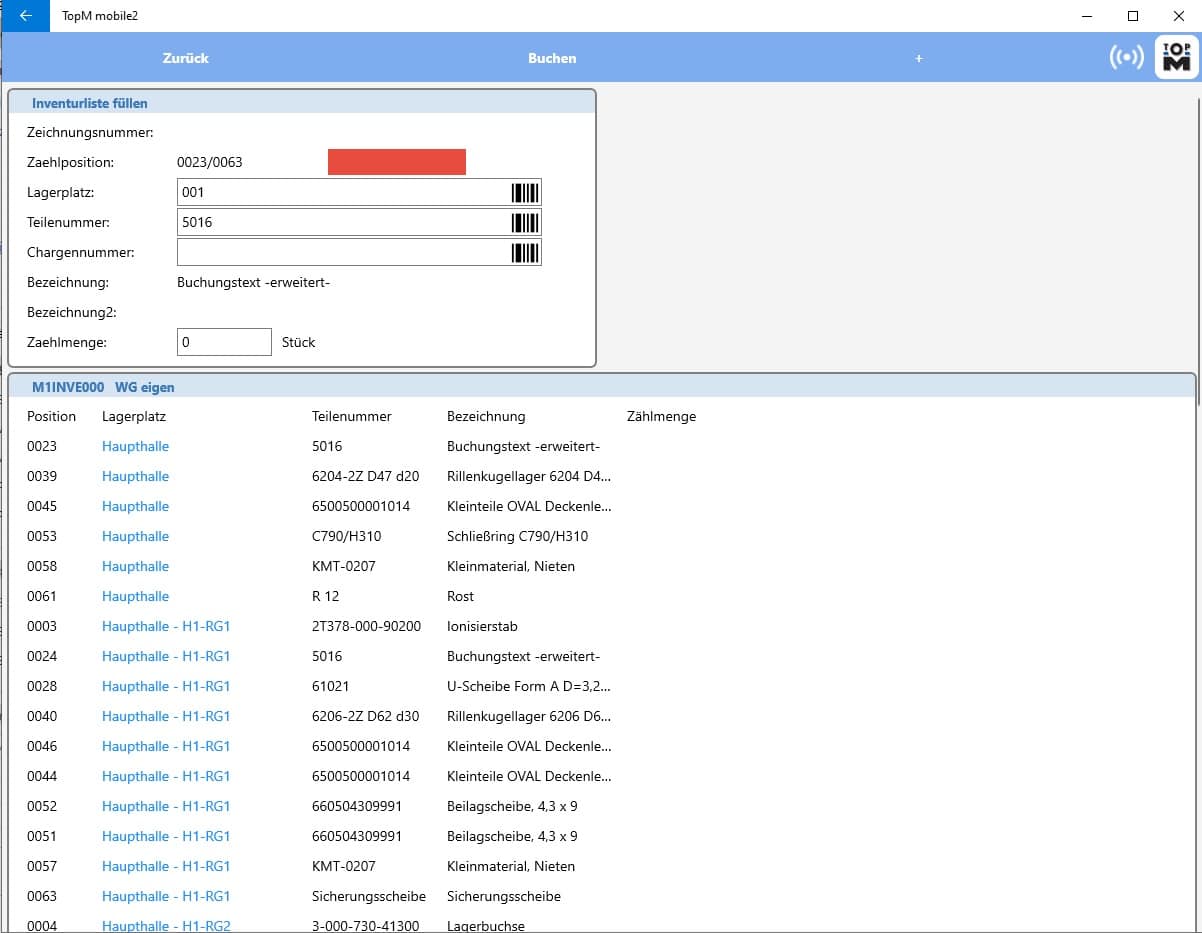Scan barcode for the Lagerplatz field
Image resolution: width=1202 pixels, height=933 pixels.
[527, 192]
